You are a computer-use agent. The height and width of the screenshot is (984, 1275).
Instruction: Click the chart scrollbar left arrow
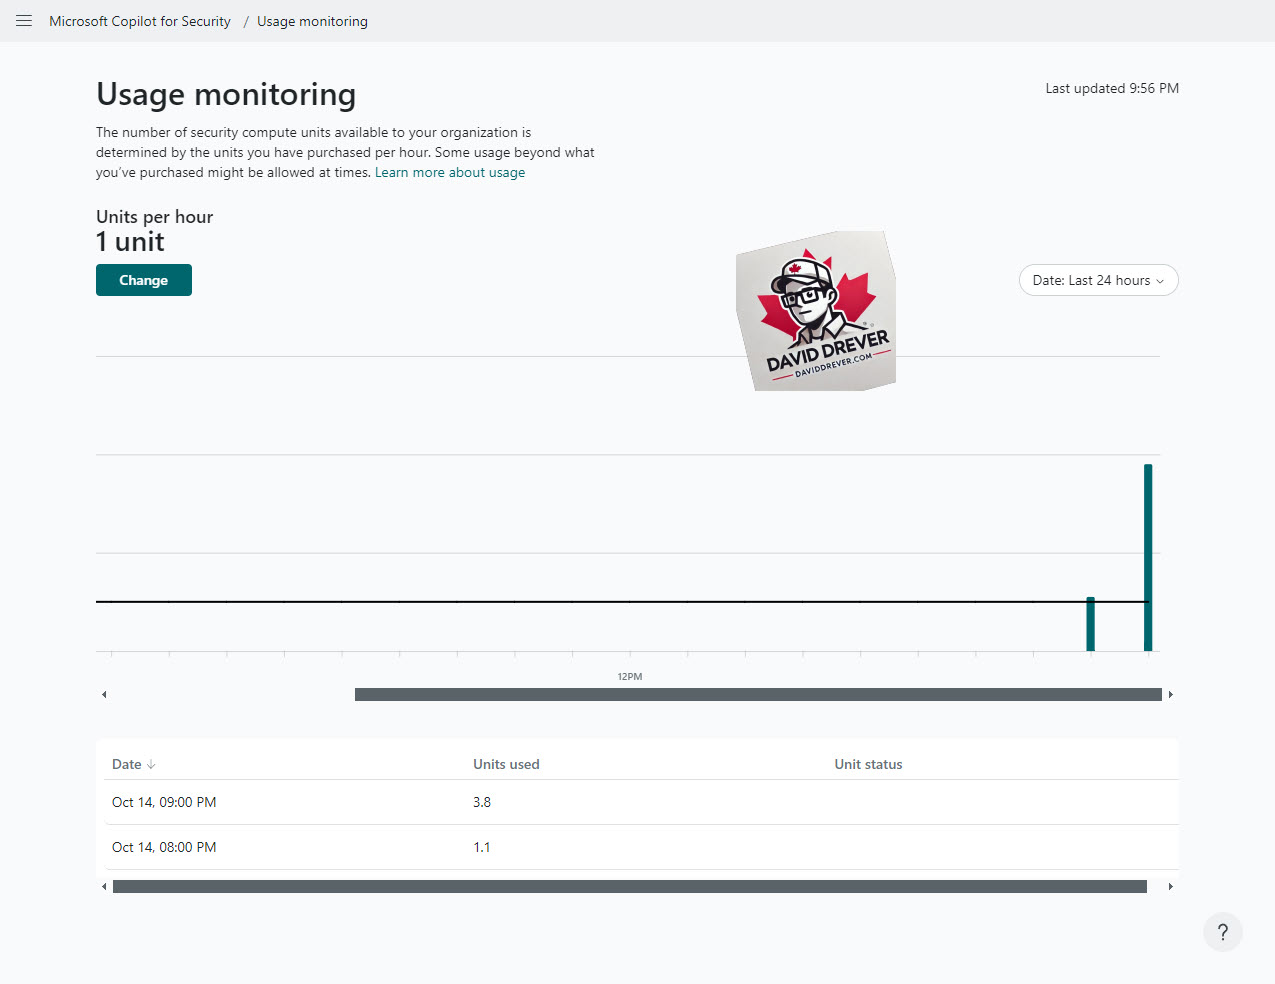tap(104, 694)
